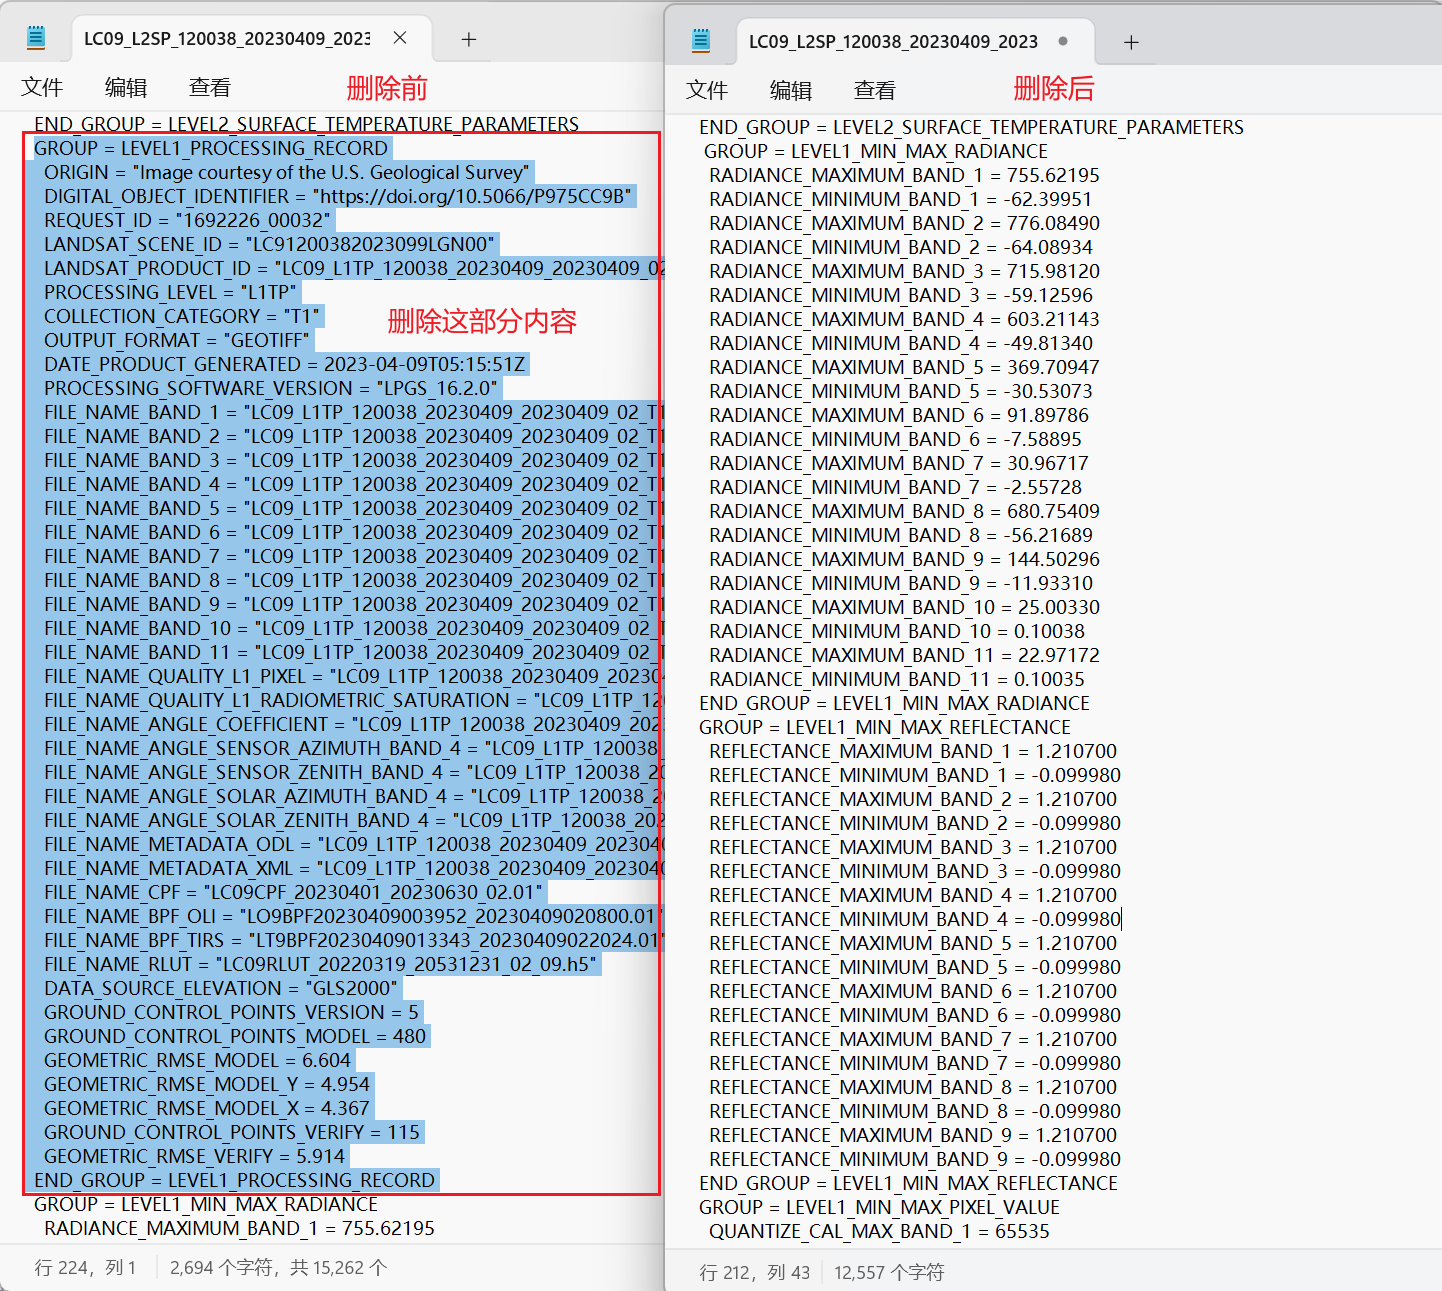
Task: Click the RADIANCE_MINIMUM_BAND_8 = -56.21689 line
Action: point(901,535)
